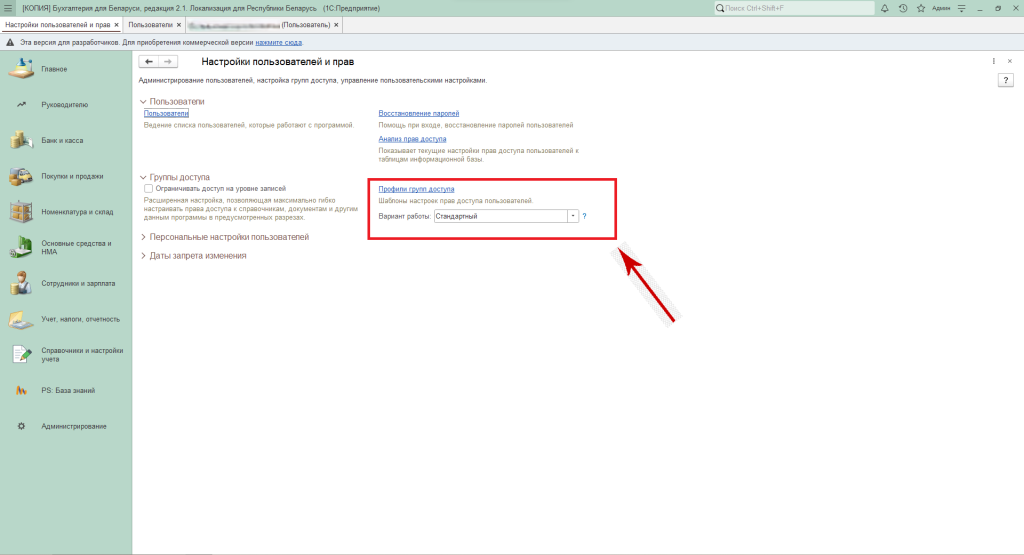
Task: Open the Вариант работы dropdown arrow
Action: click(573, 216)
